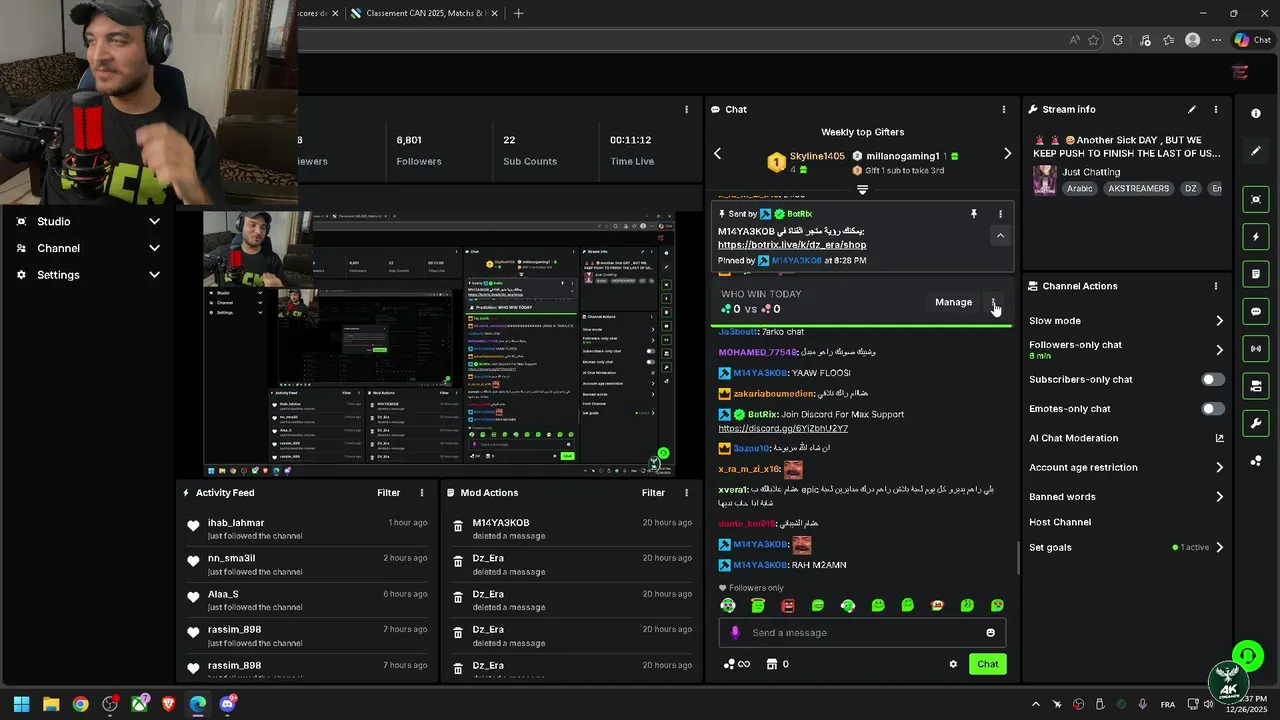Open the discord.gg invite link
This screenshot has width=1280, height=720.
(x=783, y=428)
